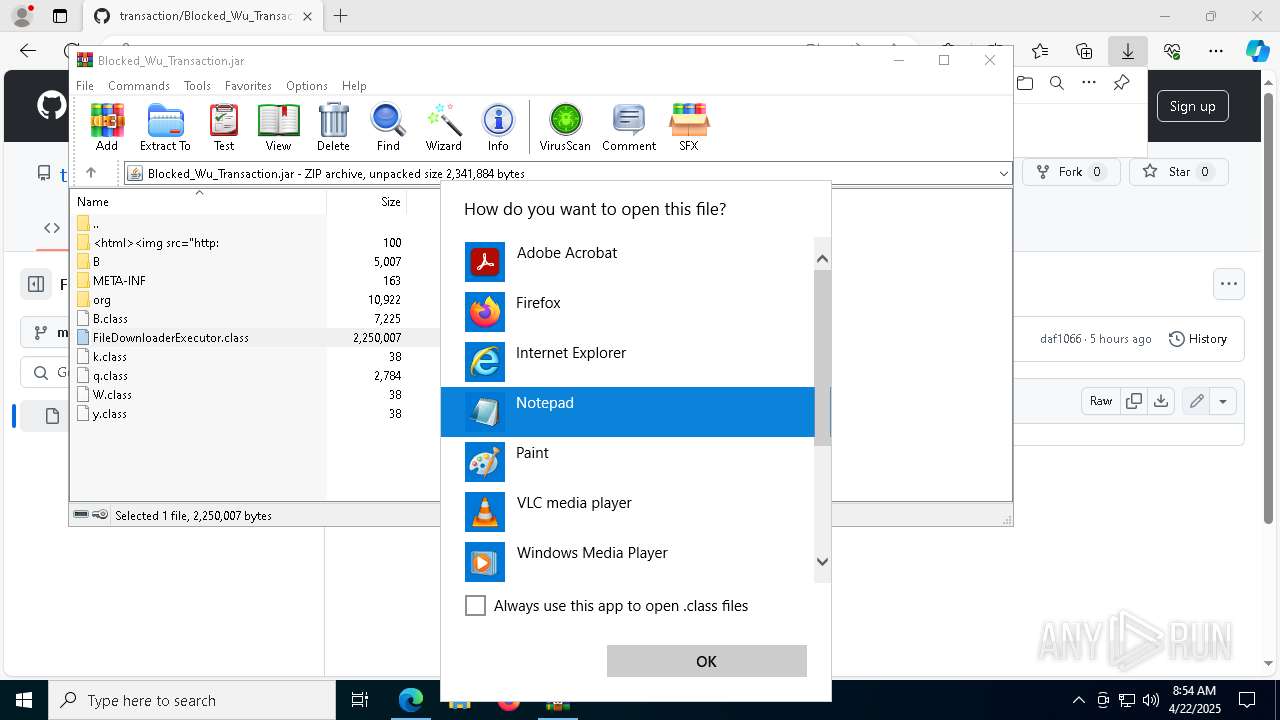Click the GitHub more options ellipsis button
Viewport: 1280px width, 720px height.
point(1228,284)
